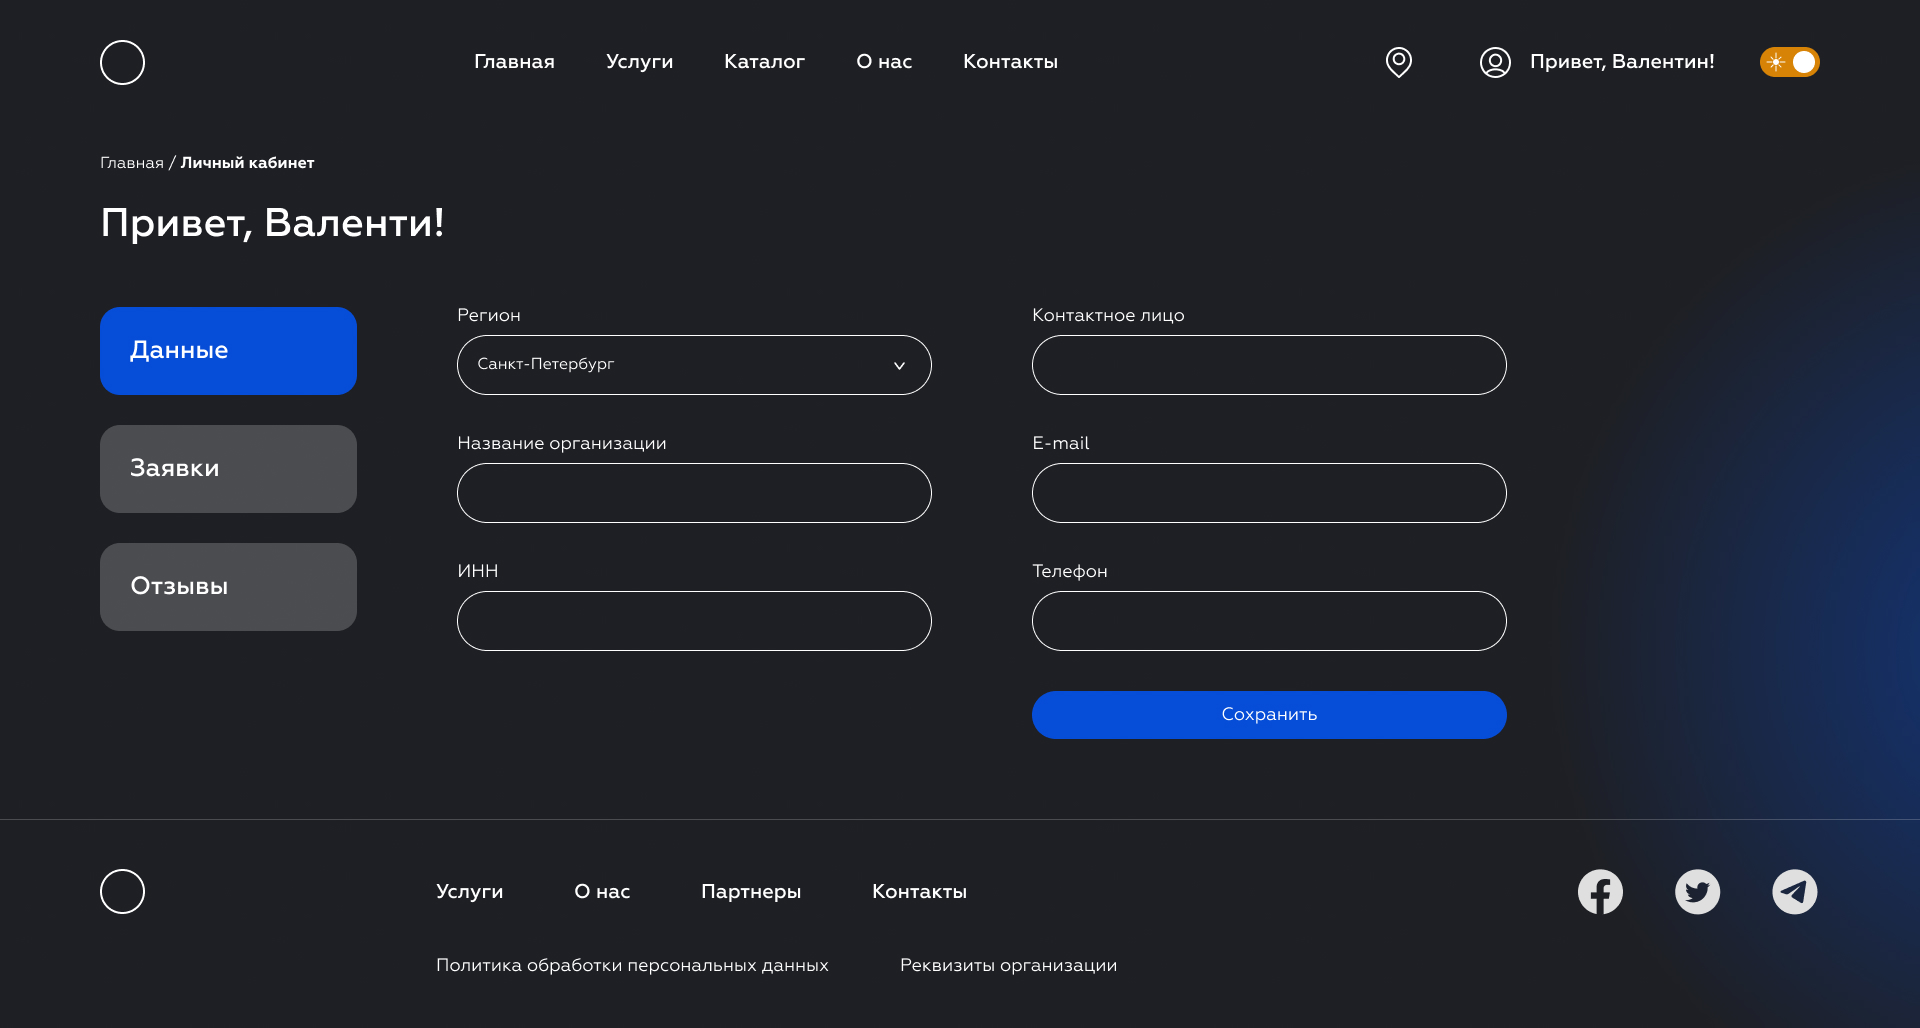Click Личный кабинет breadcrumb text
Viewport: 1920px width, 1028px height.
coord(247,163)
